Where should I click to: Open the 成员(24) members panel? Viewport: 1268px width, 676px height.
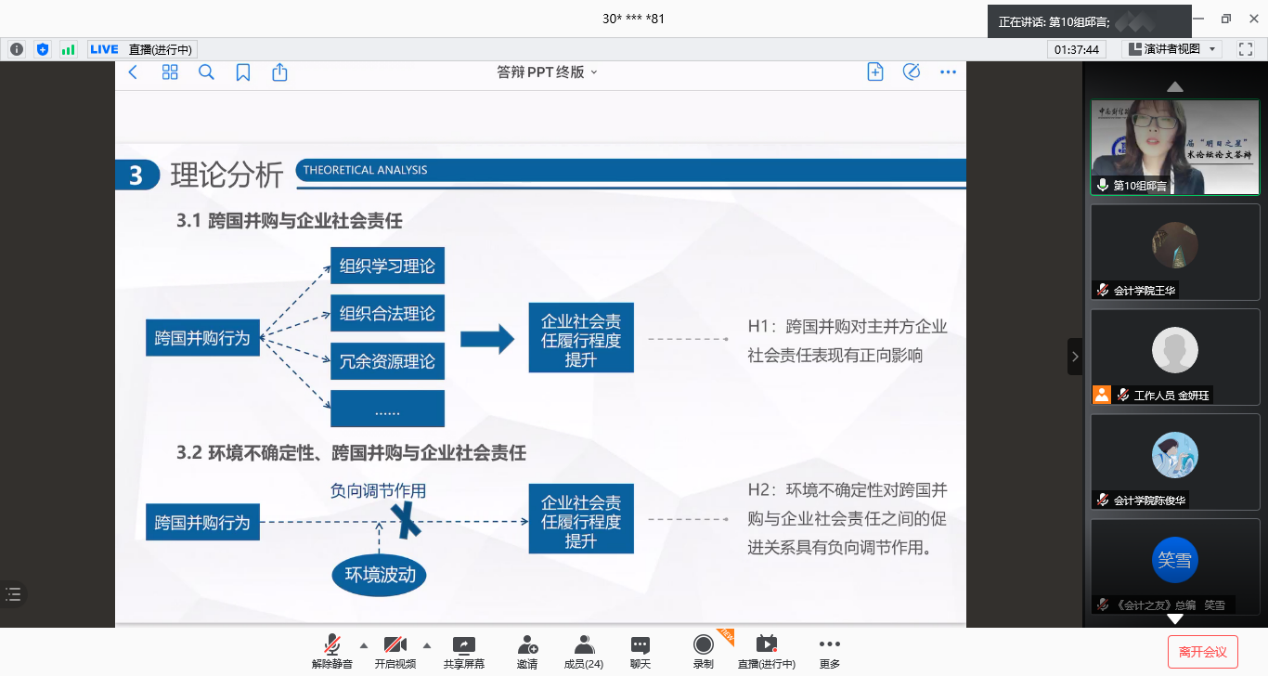pyautogui.click(x=584, y=646)
